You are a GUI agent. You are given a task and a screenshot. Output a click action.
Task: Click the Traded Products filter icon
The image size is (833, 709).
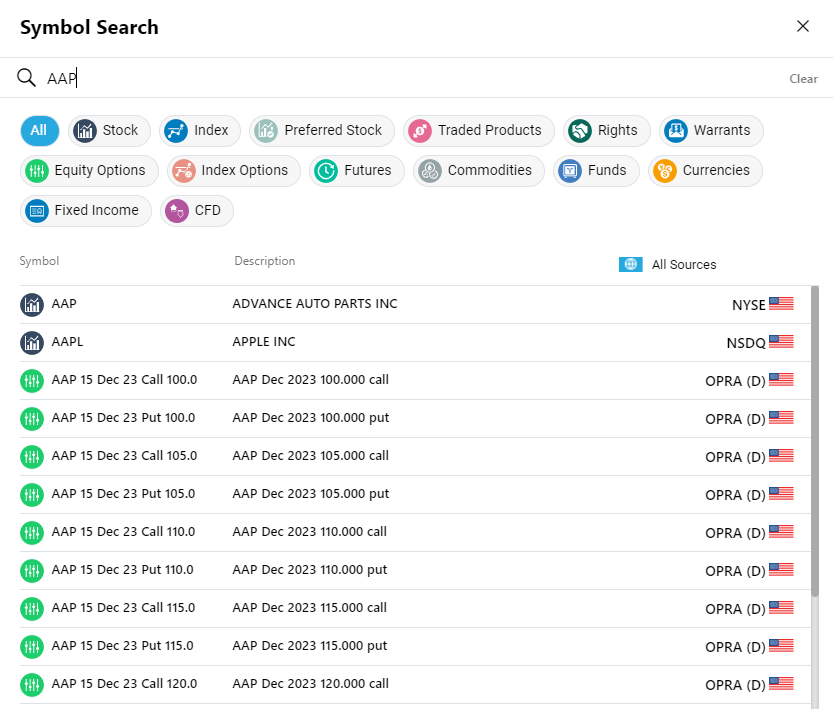pos(421,131)
